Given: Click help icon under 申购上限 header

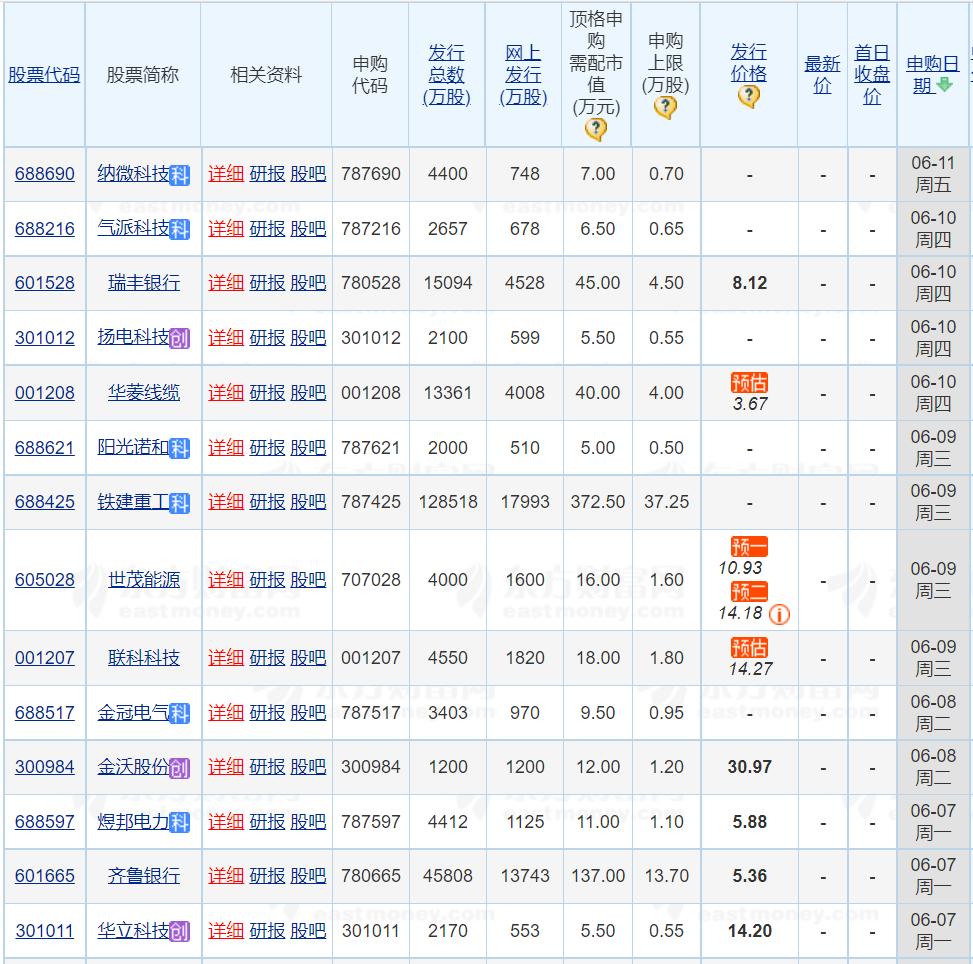Looking at the screenshot, I should 665,107.
